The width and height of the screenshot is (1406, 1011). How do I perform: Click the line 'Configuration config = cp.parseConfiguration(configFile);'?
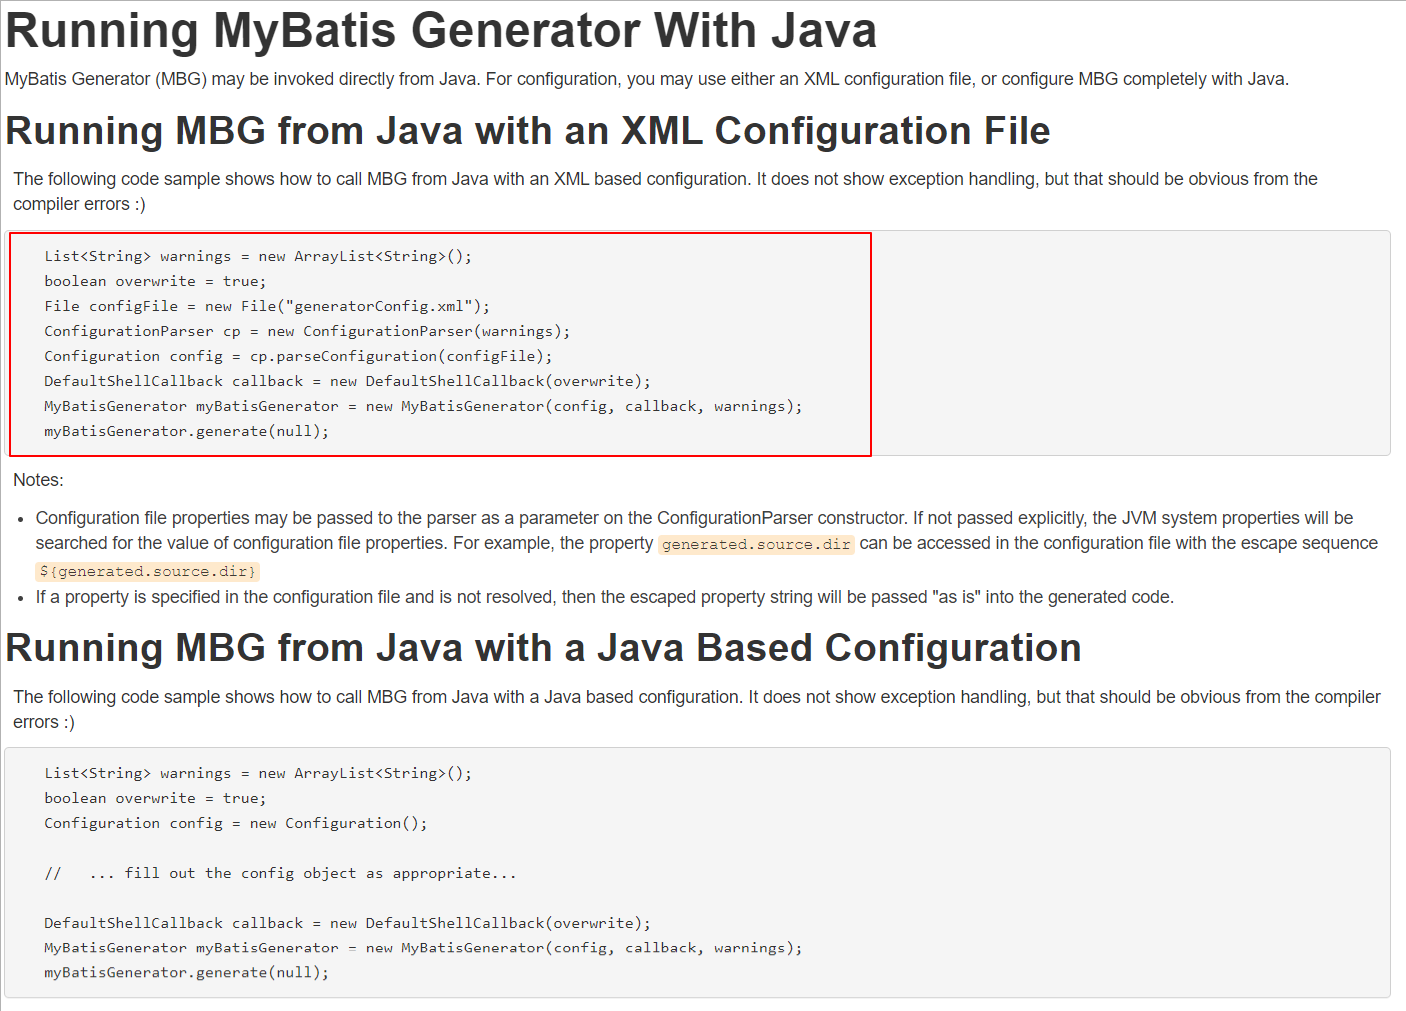[298, 356]
